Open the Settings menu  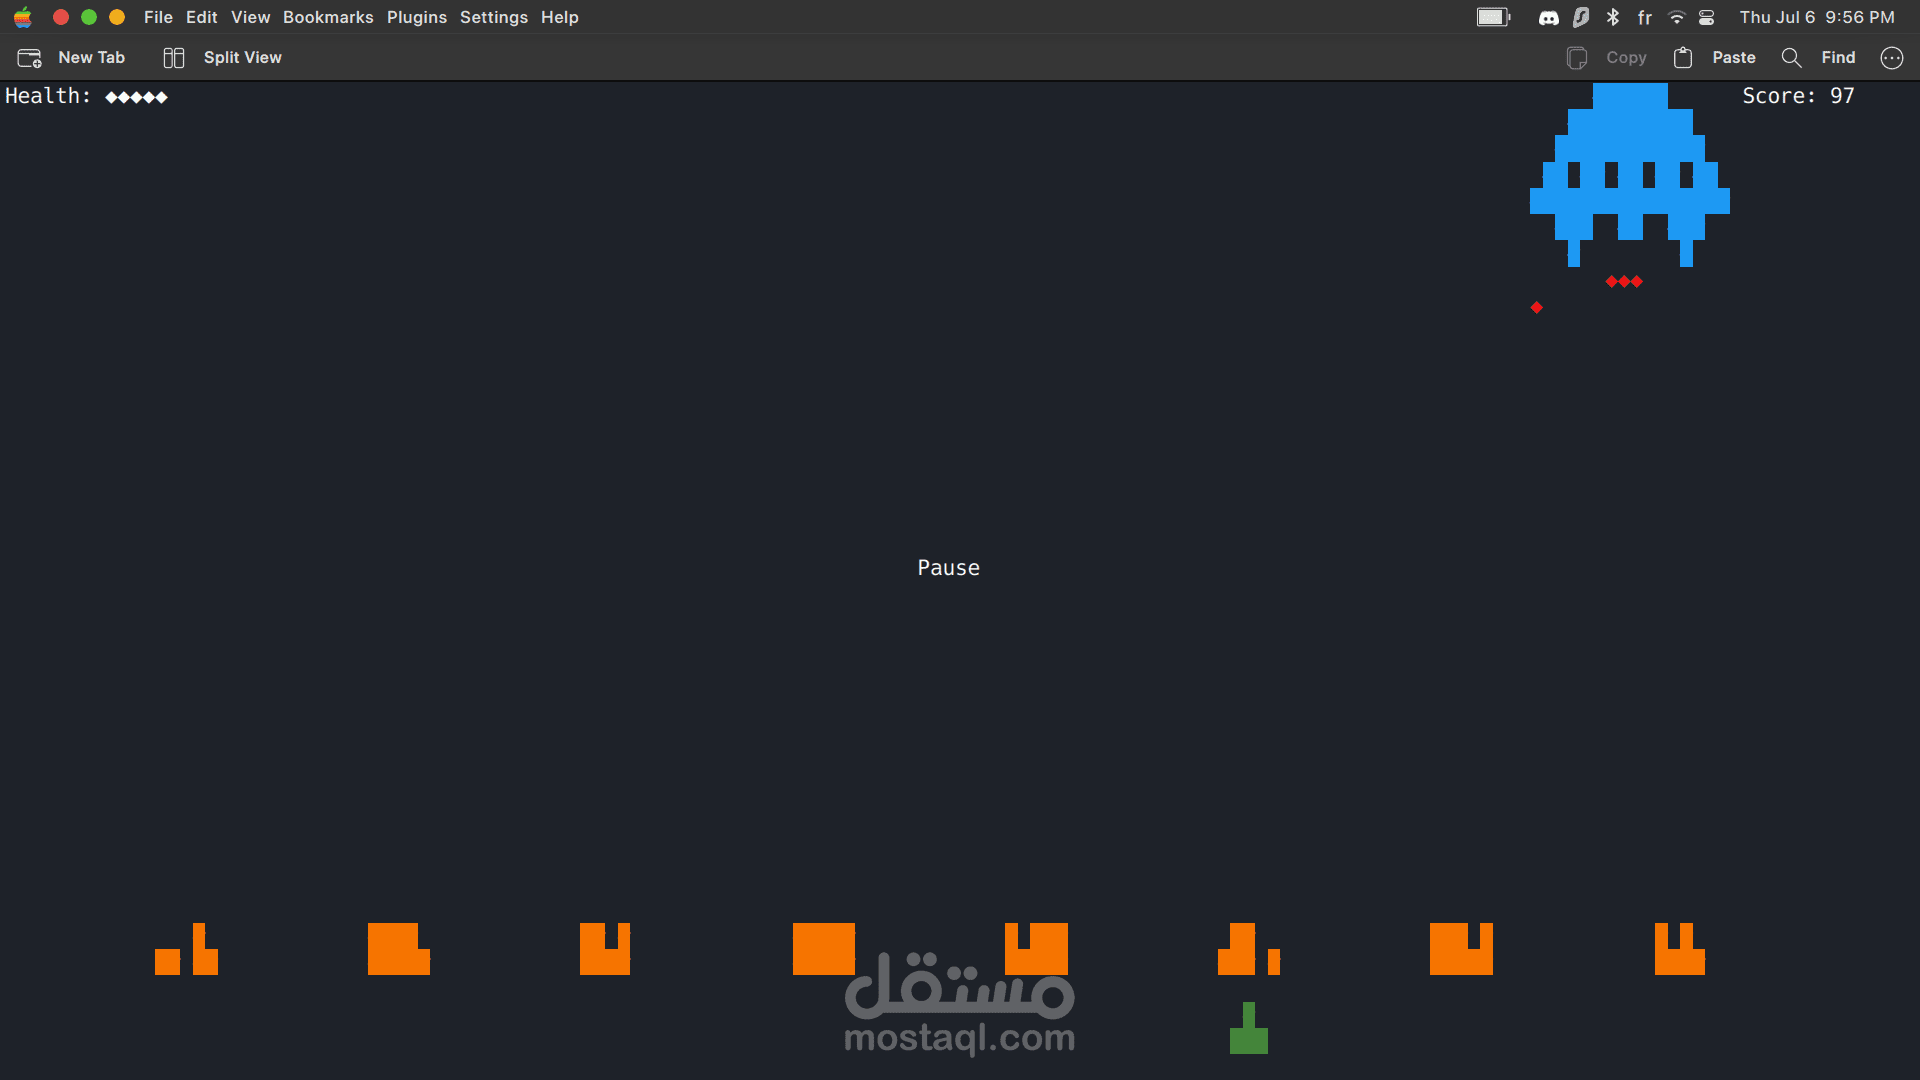(x=494, y=17)
